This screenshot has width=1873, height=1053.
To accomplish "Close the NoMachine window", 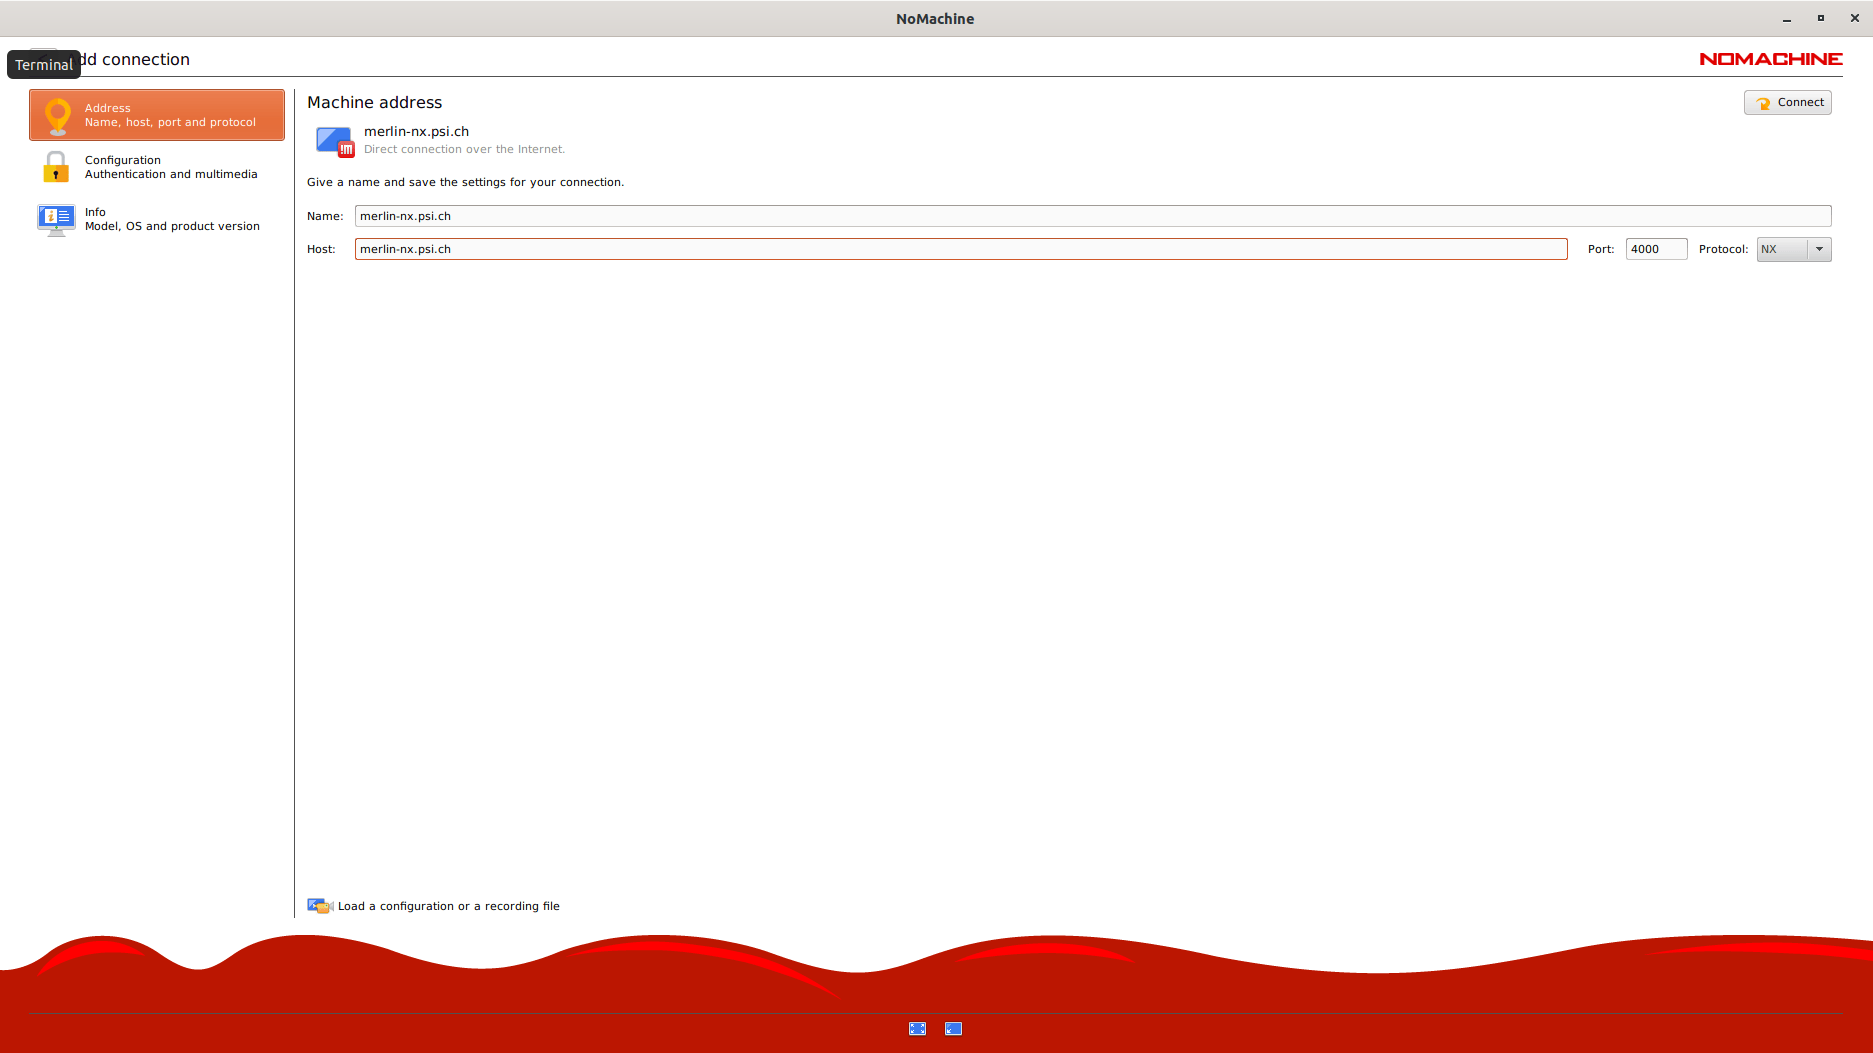I will tap(1854, 19).
